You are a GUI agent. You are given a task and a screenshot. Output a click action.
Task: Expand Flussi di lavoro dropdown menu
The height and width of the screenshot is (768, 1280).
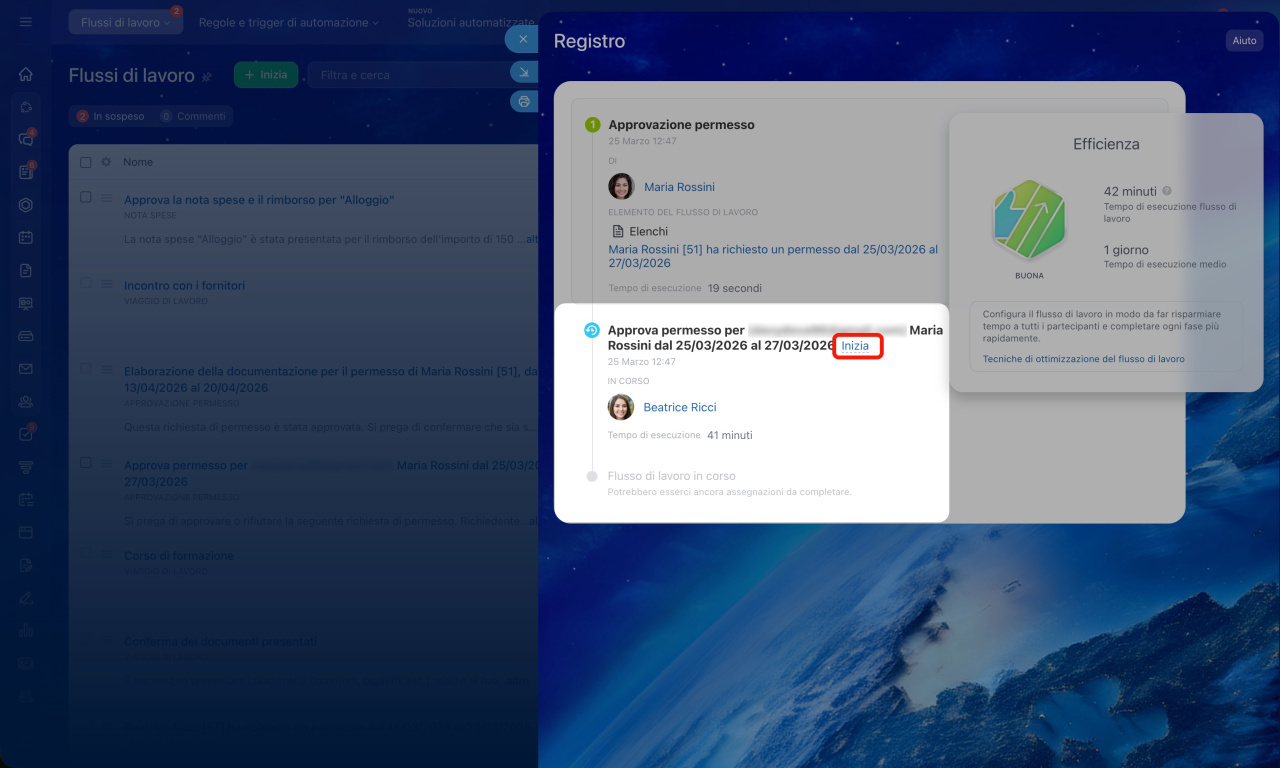(x=125, y=22)
